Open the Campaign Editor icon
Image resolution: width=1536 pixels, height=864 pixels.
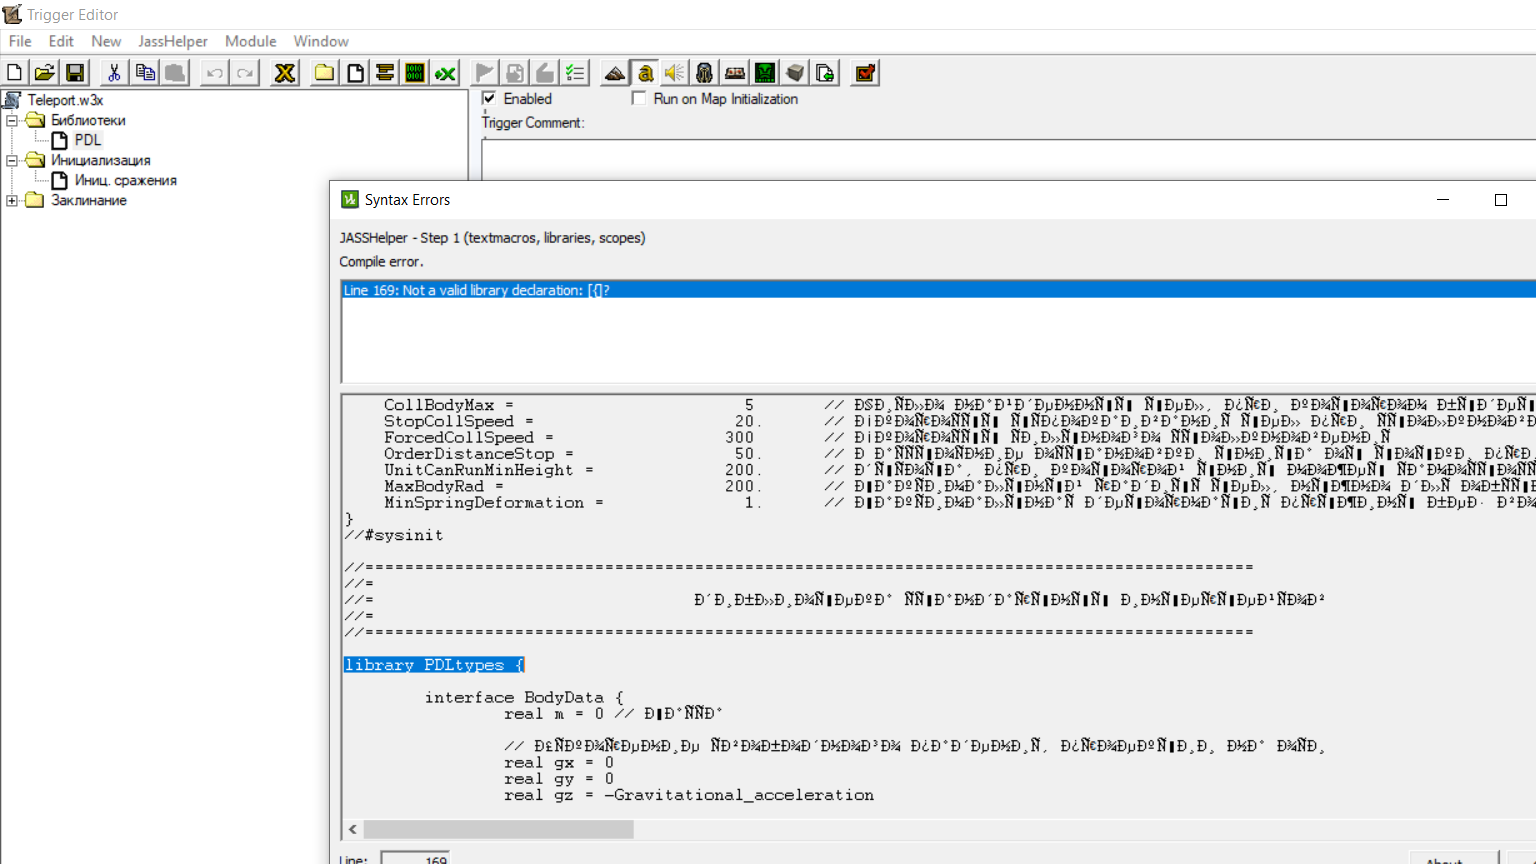coord(735,73)
